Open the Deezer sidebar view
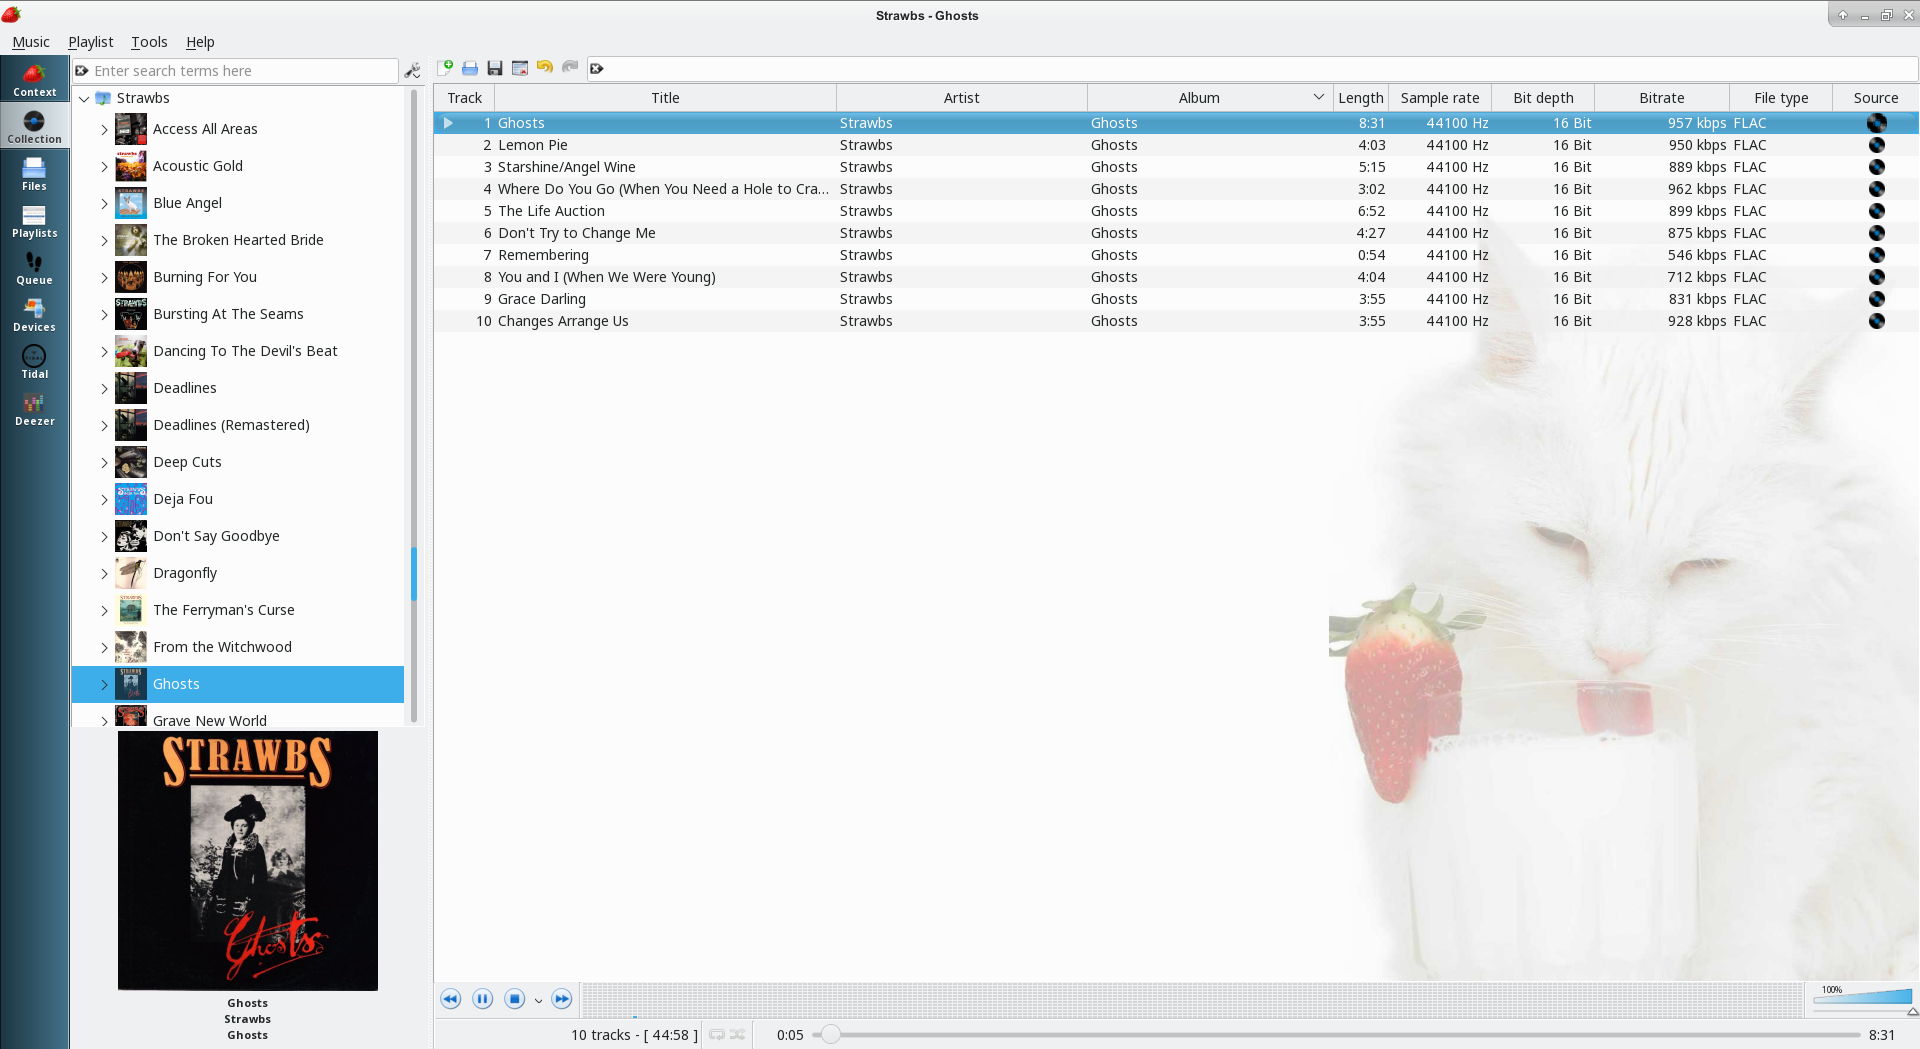This screenshot has height=1049, width=1920. pos(35,409)
